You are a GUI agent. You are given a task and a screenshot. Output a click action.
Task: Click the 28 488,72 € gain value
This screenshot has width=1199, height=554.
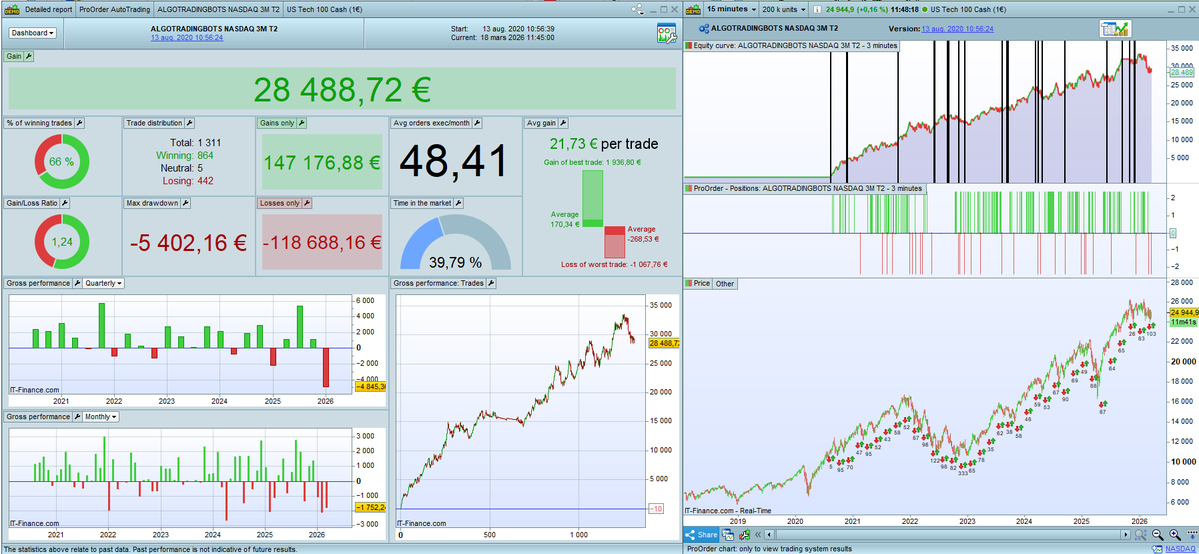tap(342, 90)
